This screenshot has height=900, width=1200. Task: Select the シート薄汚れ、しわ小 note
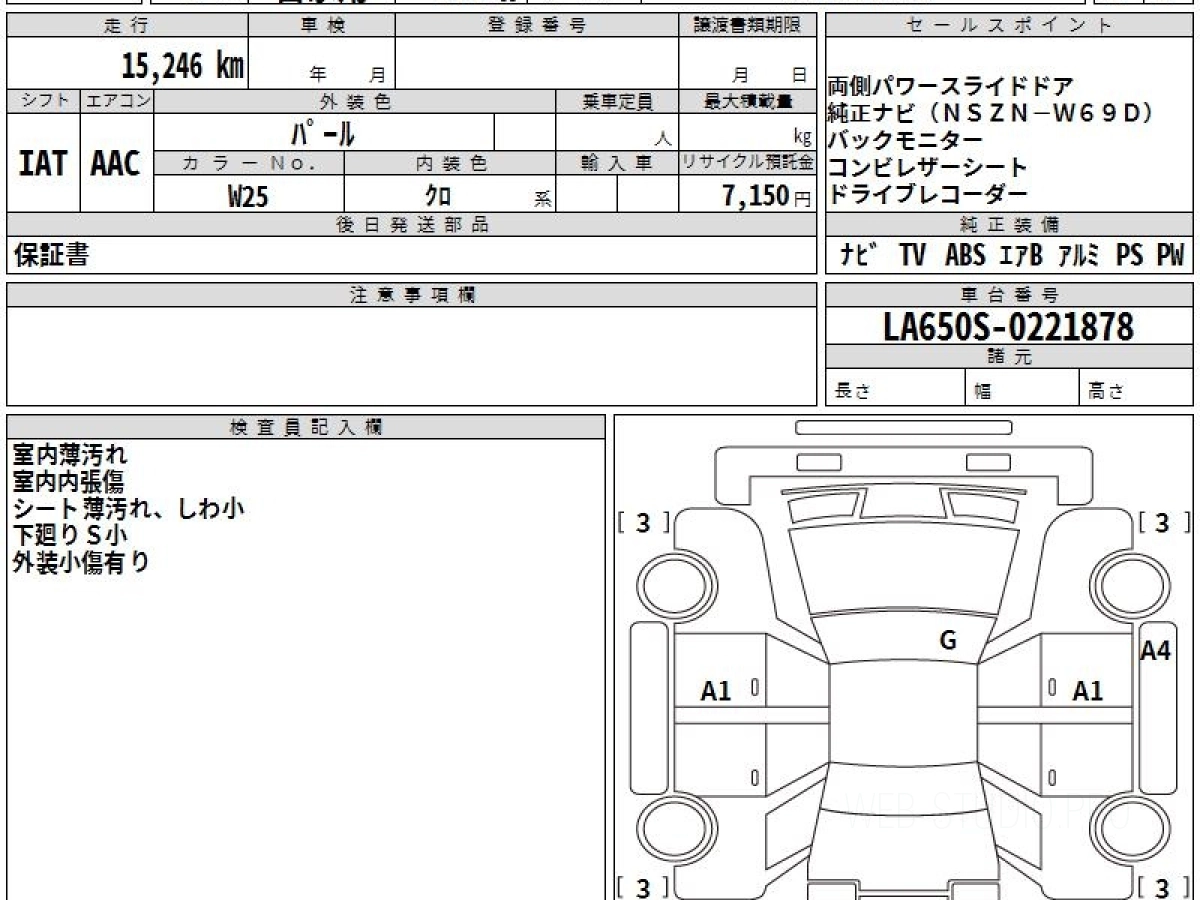(128, 509)
